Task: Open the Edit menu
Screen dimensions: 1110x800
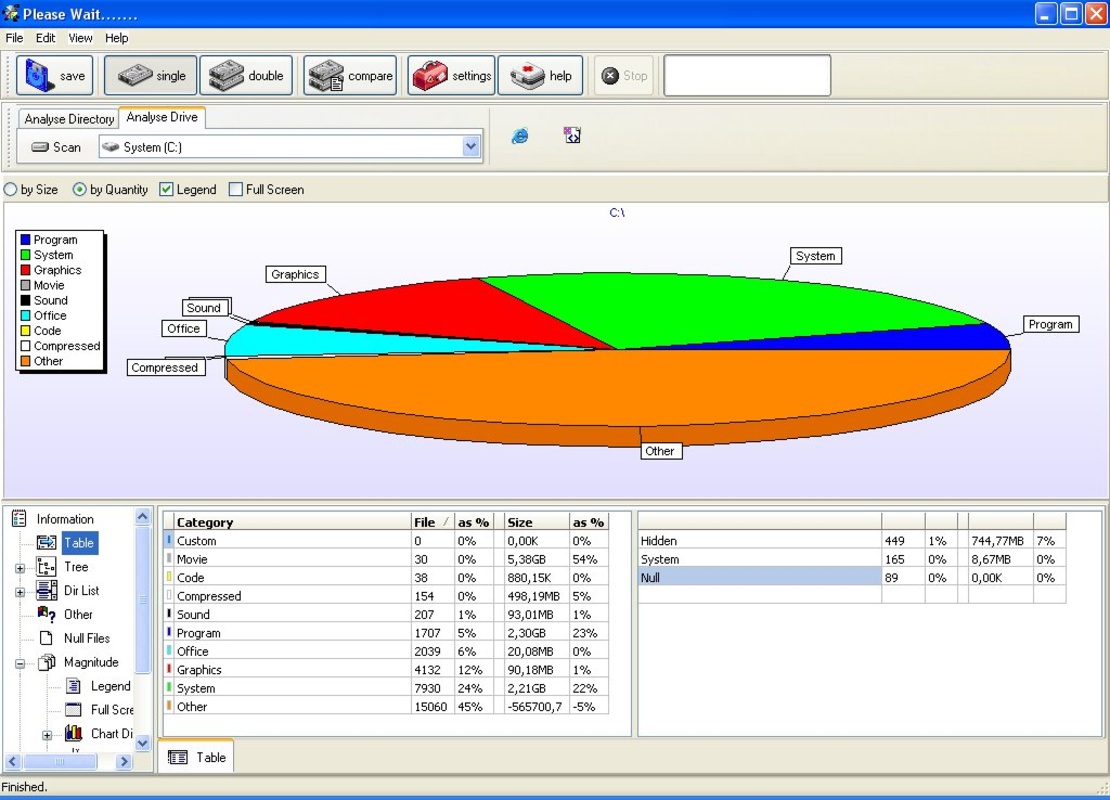Action: pos(45,38)
